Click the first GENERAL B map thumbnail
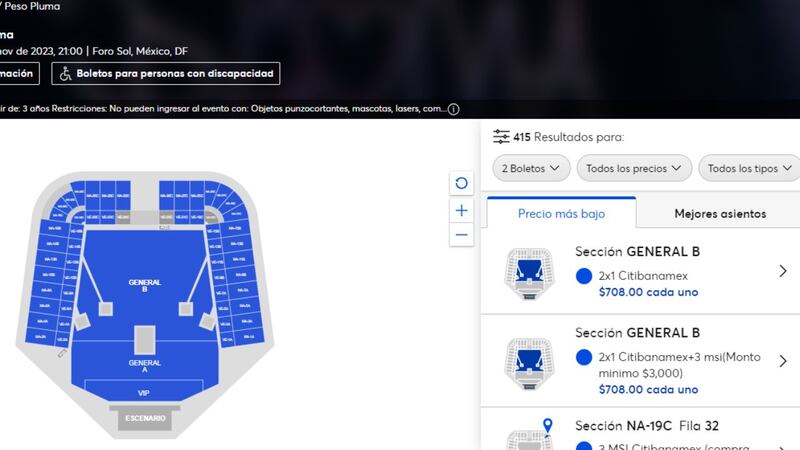Viewport: 800px width, 450px height. pyautogui.click(x=529, y=271)
